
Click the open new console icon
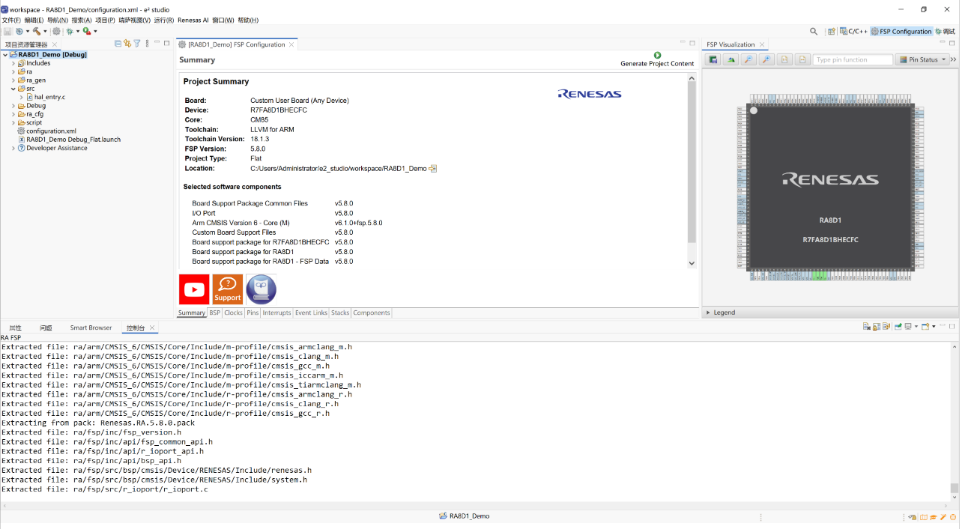(x=925, y=326)
